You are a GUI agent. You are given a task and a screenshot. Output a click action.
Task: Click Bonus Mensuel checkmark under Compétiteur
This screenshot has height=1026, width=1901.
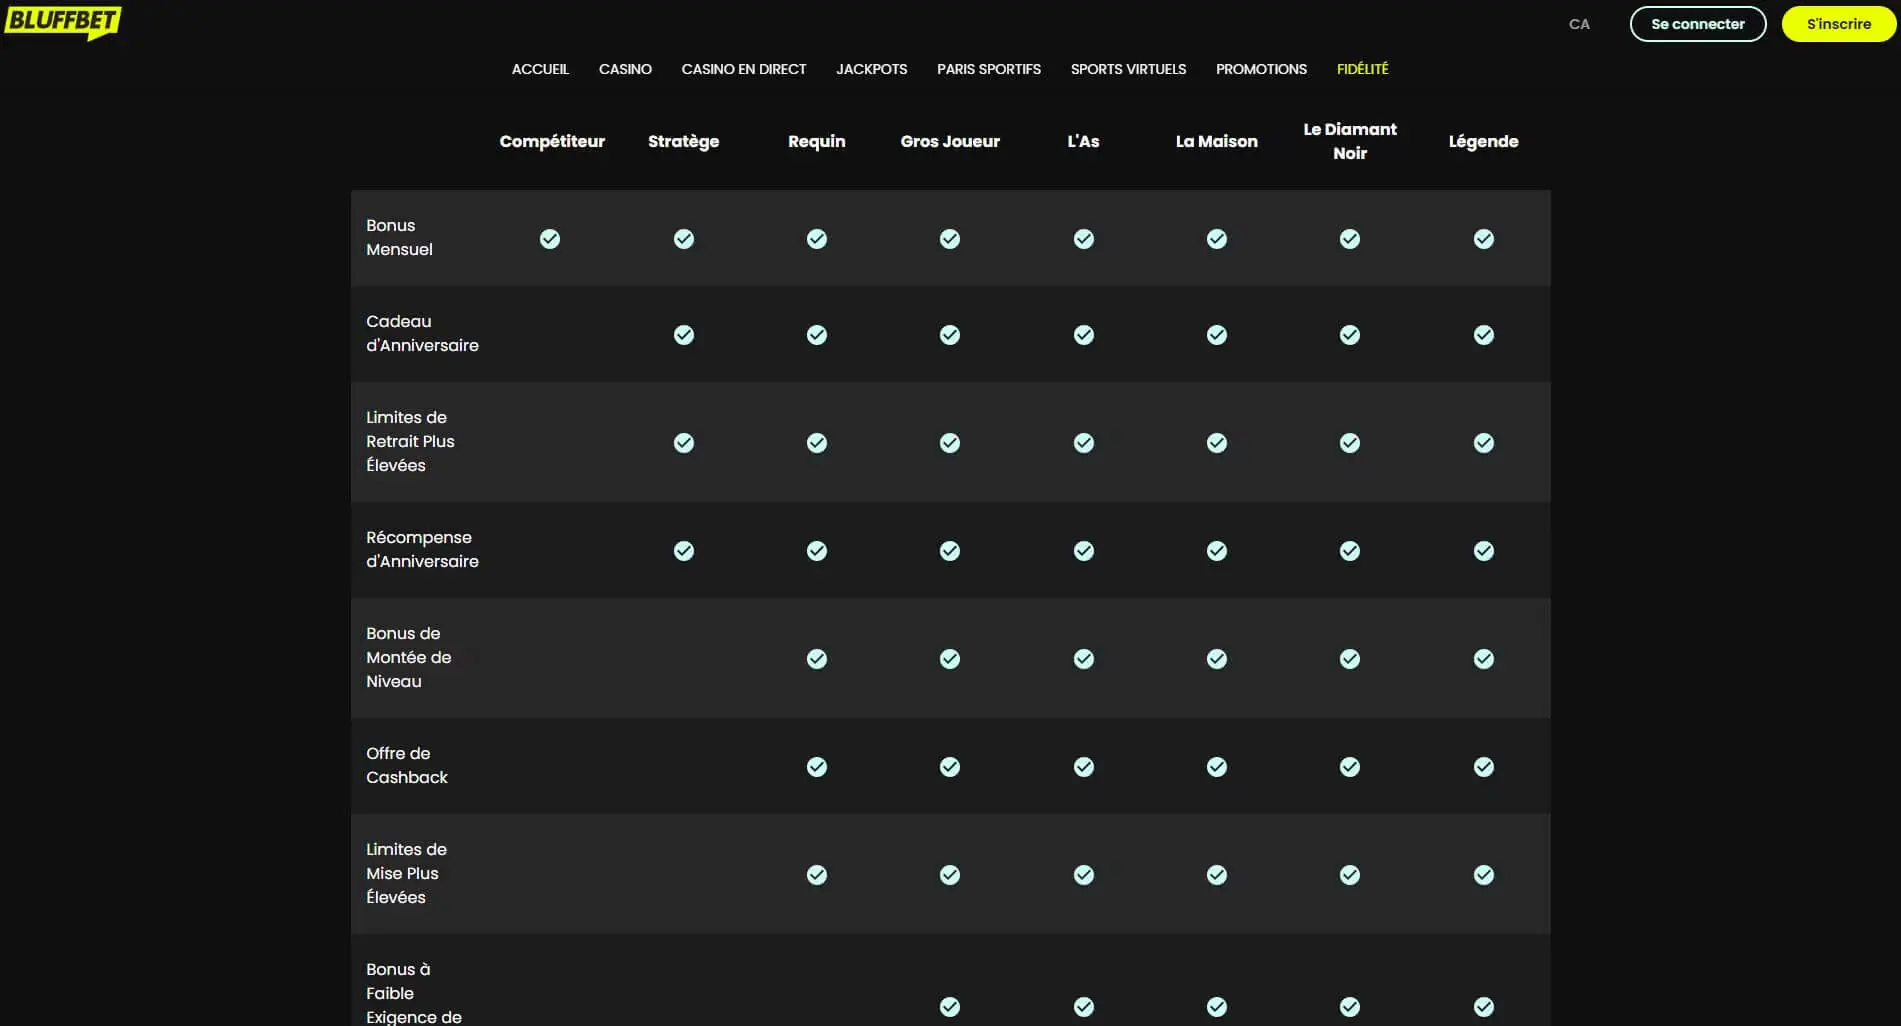pos(550,239)
